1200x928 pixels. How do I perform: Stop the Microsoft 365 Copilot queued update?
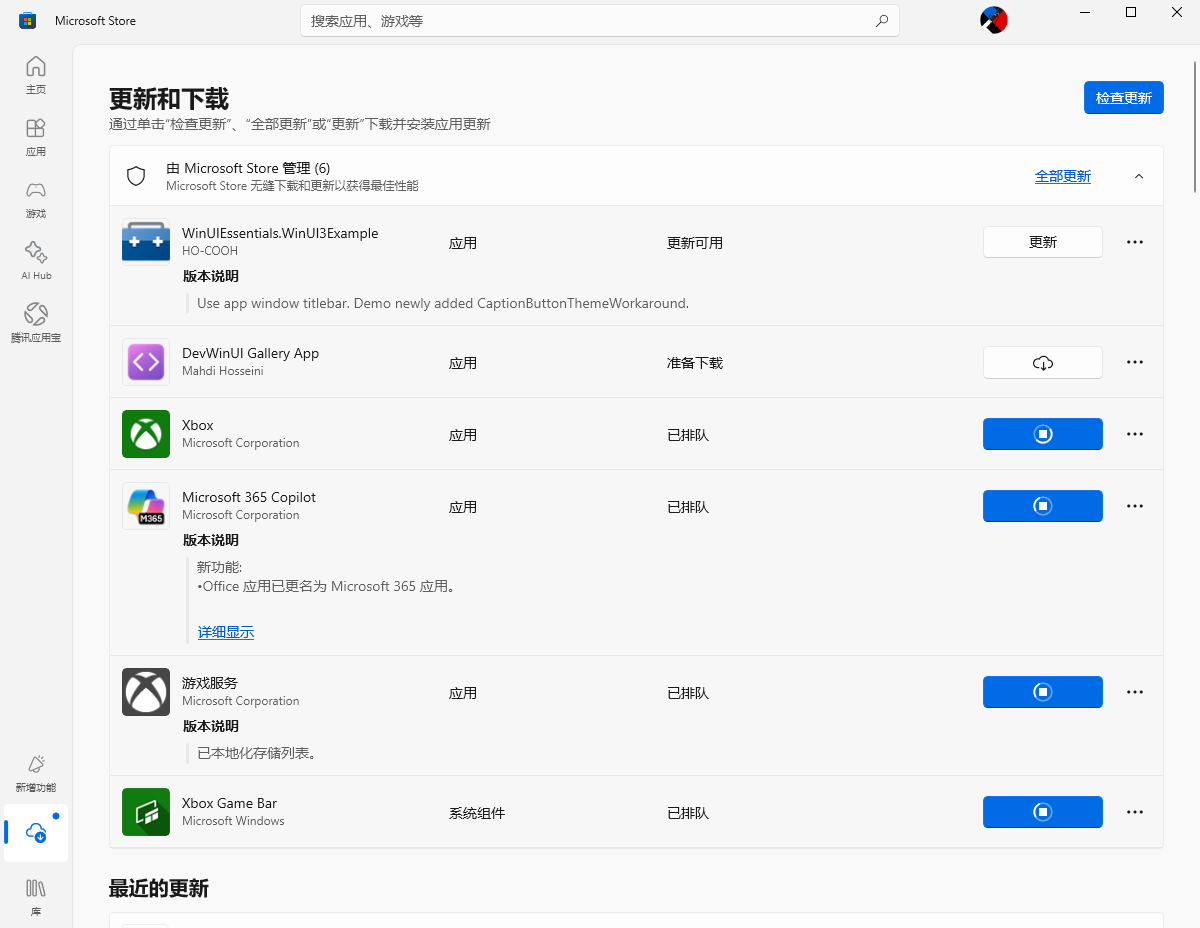tap(1043, 506)
